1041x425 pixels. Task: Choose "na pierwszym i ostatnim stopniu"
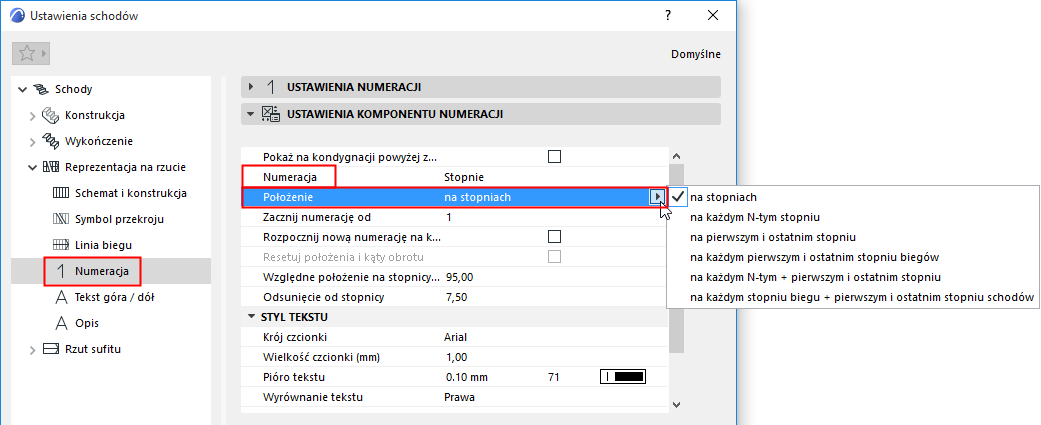(773, 236)
